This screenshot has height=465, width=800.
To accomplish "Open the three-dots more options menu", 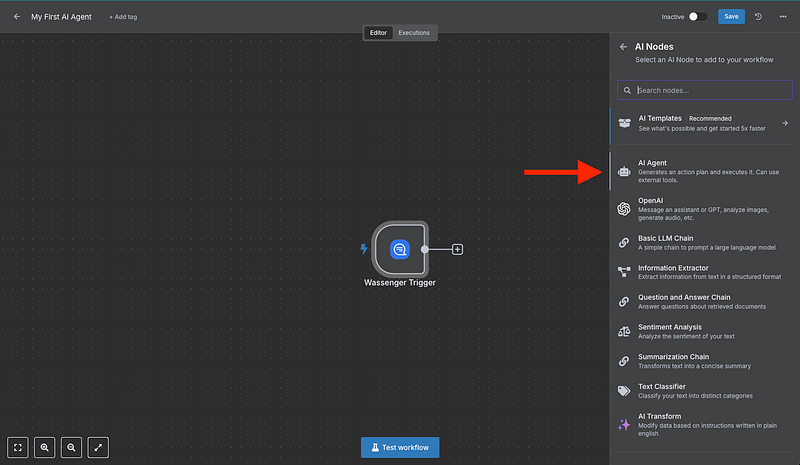I will 782,17.
